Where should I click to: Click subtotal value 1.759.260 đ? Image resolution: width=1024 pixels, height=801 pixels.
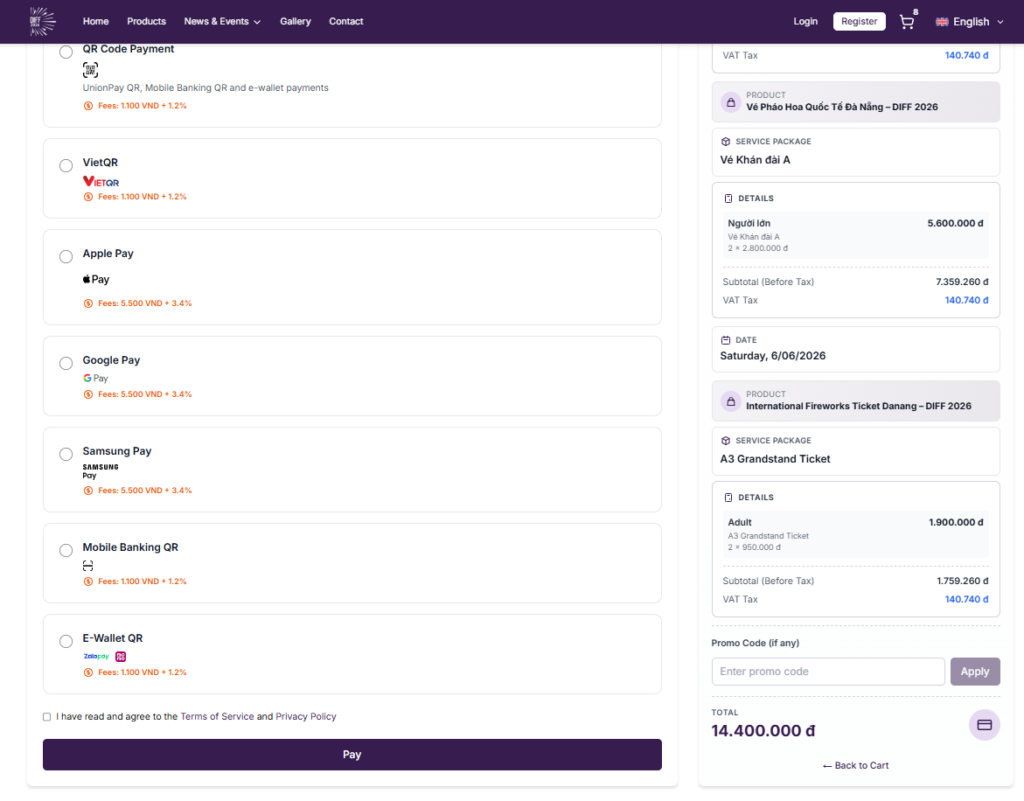962,581
